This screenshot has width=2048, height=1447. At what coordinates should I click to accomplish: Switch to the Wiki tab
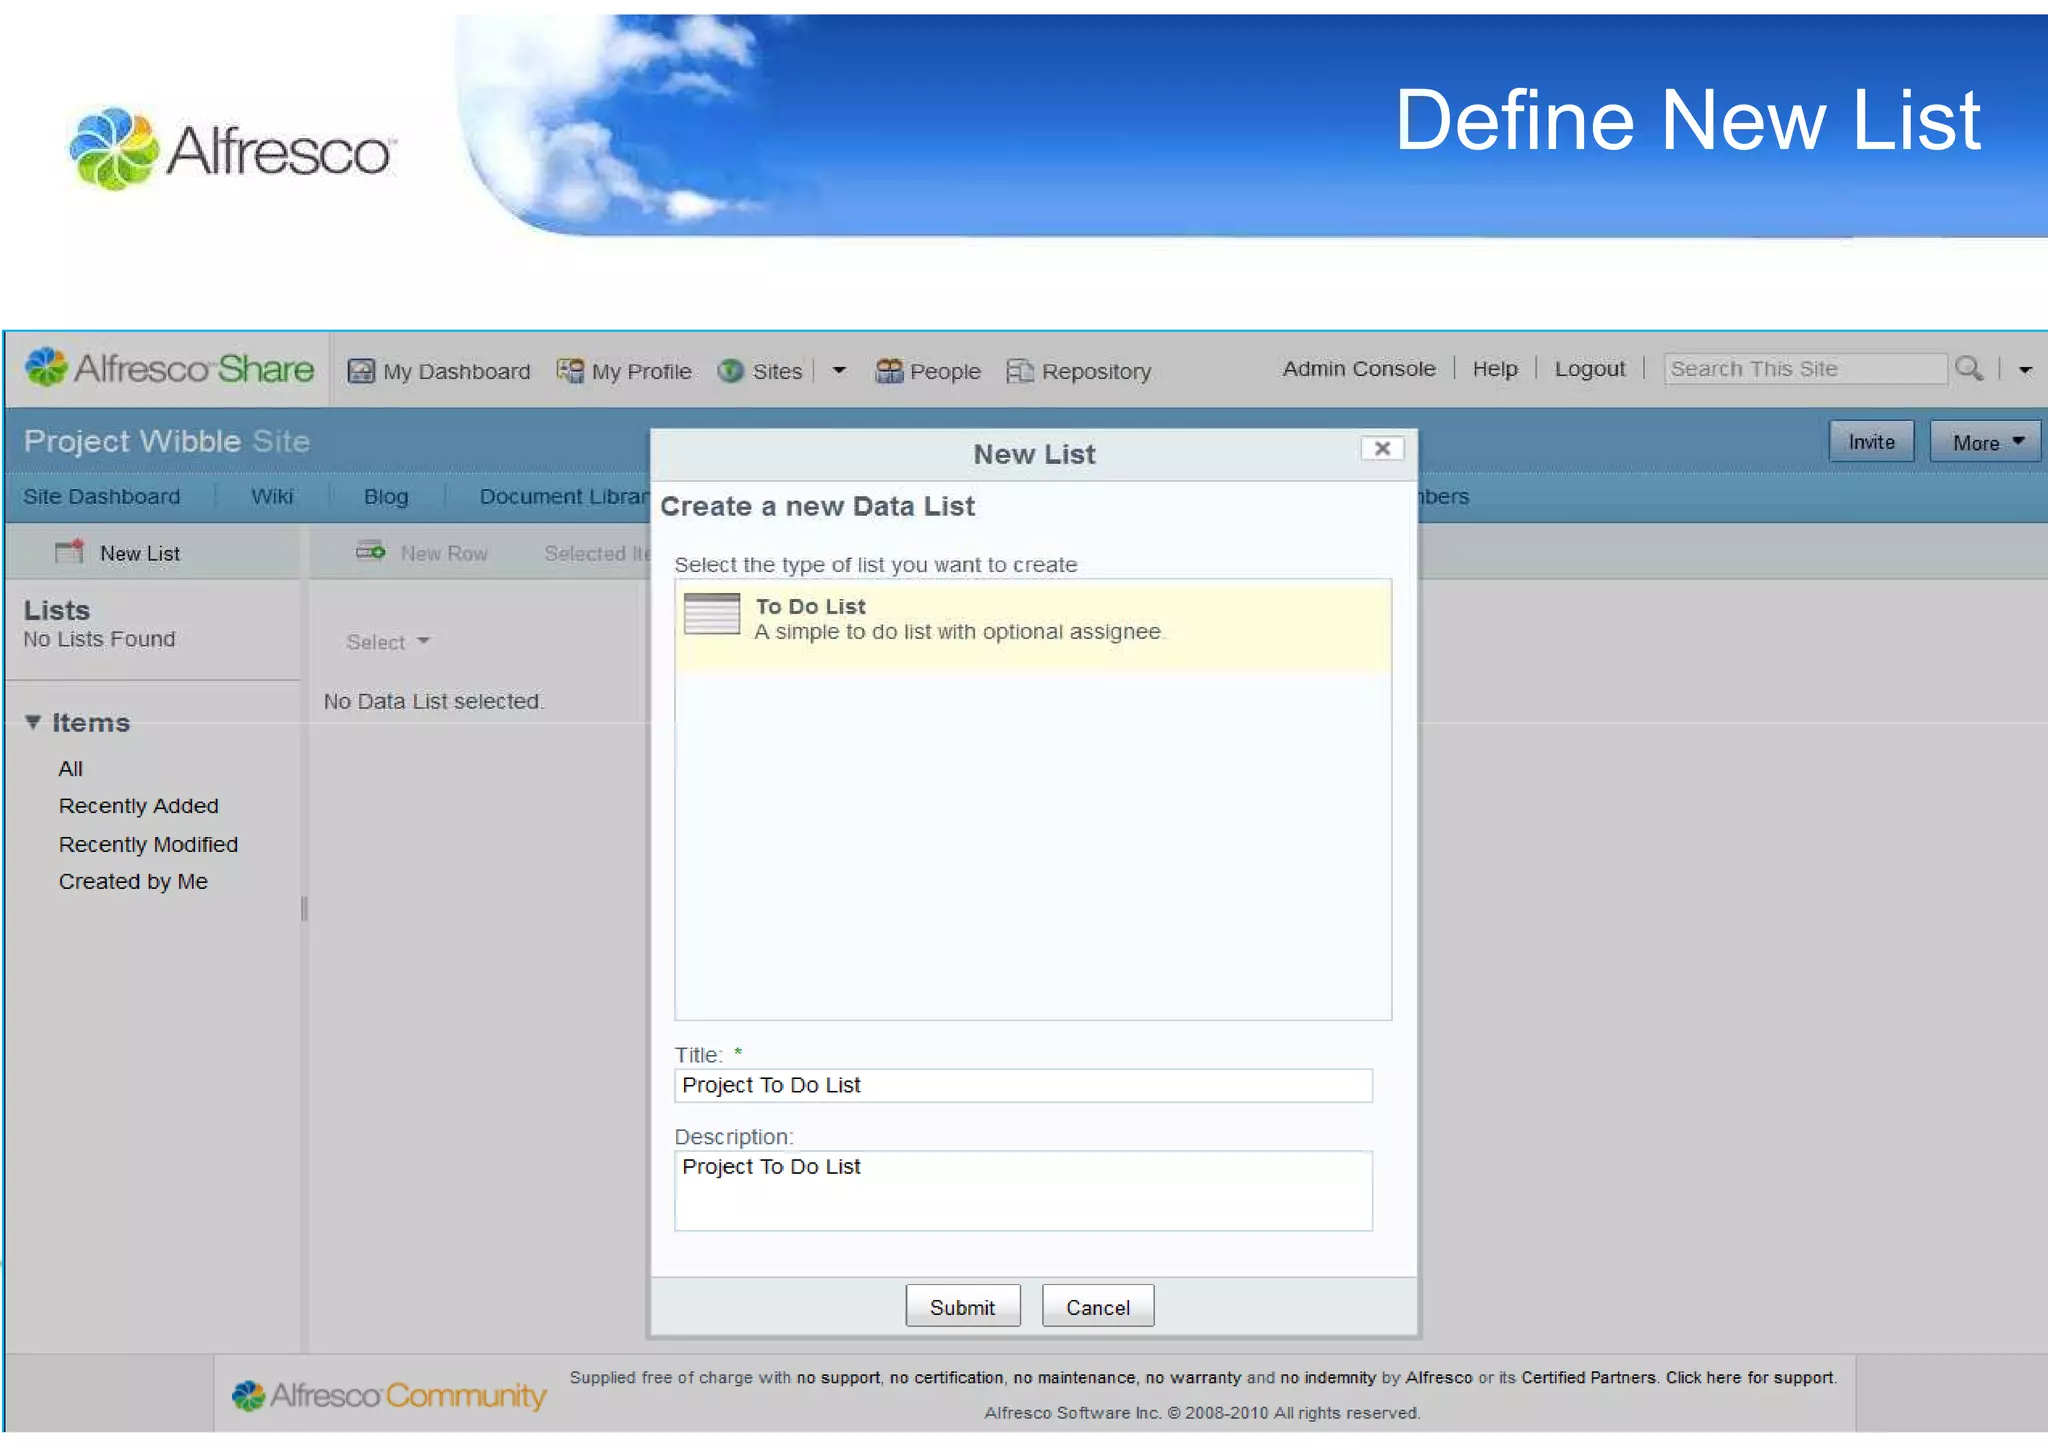(272, 497)
